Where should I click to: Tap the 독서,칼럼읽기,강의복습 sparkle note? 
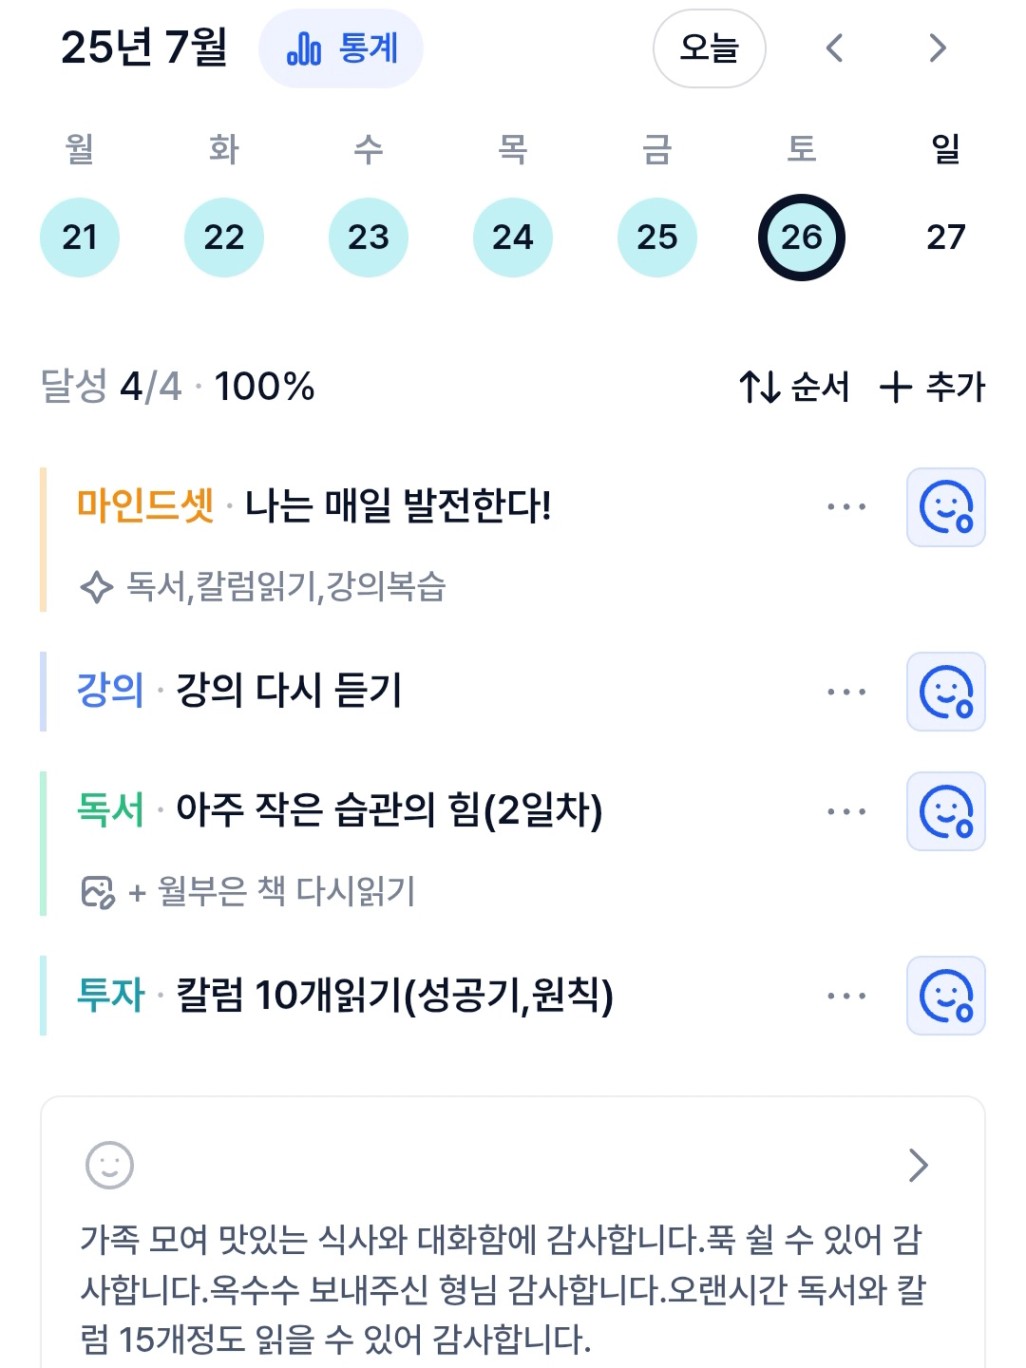262,586
